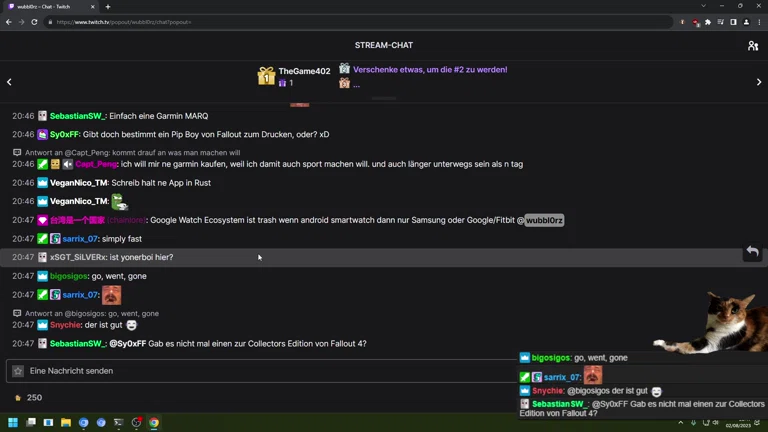Open a new browser tab
Image resolution: width=768 pixels, height=432 pixels.
point(108,7)
